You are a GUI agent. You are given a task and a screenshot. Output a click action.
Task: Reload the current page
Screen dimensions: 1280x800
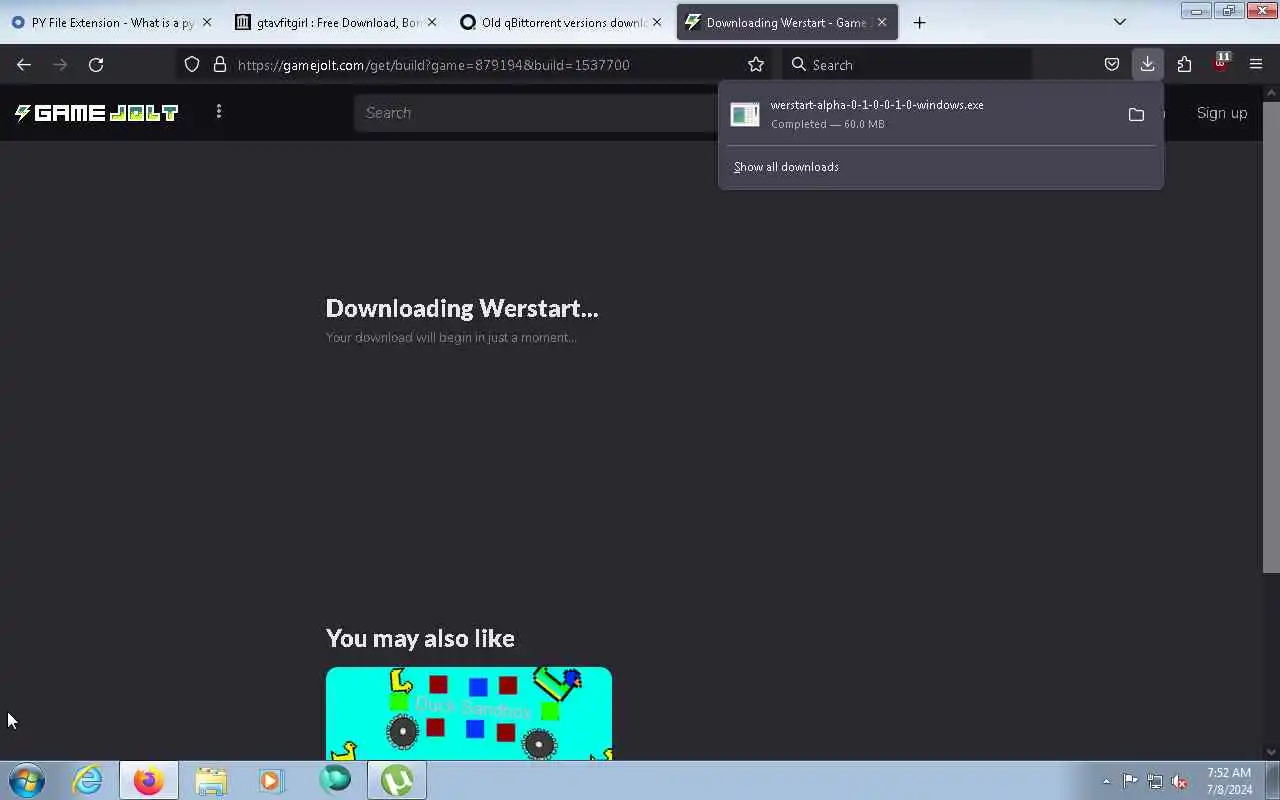[x=96, y=65]
